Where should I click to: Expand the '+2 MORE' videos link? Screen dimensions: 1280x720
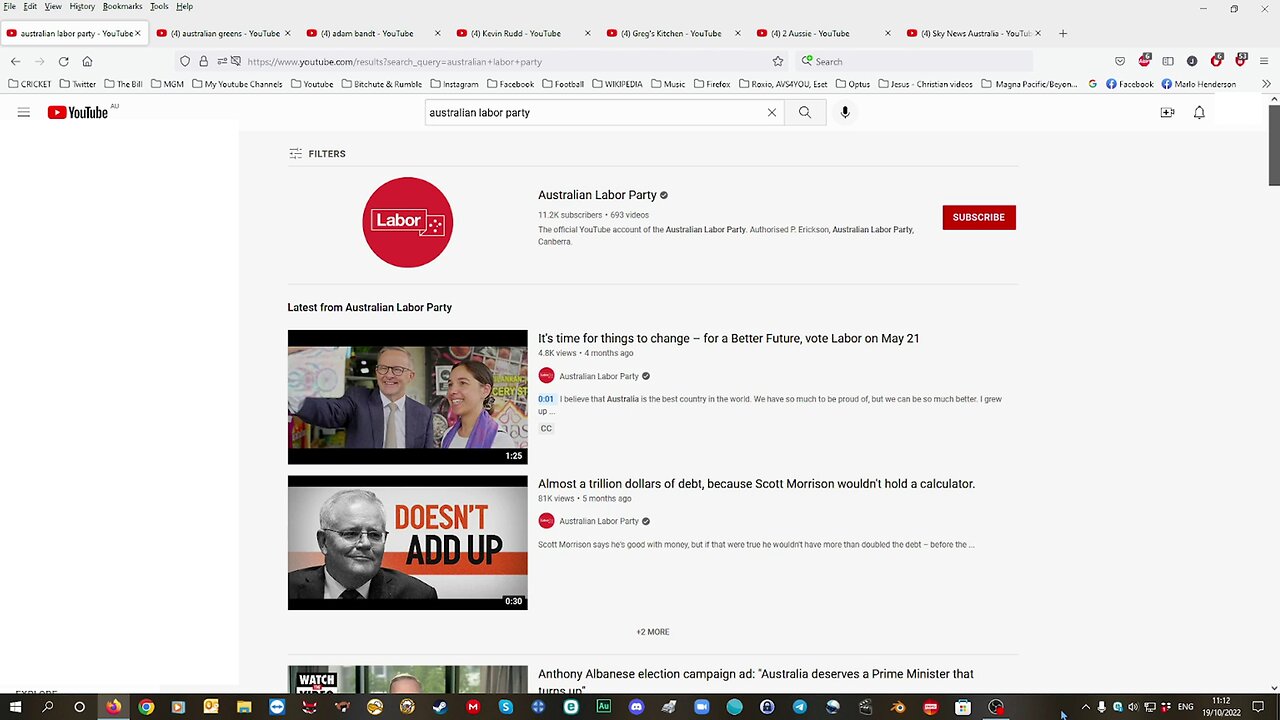pos(653,632)
